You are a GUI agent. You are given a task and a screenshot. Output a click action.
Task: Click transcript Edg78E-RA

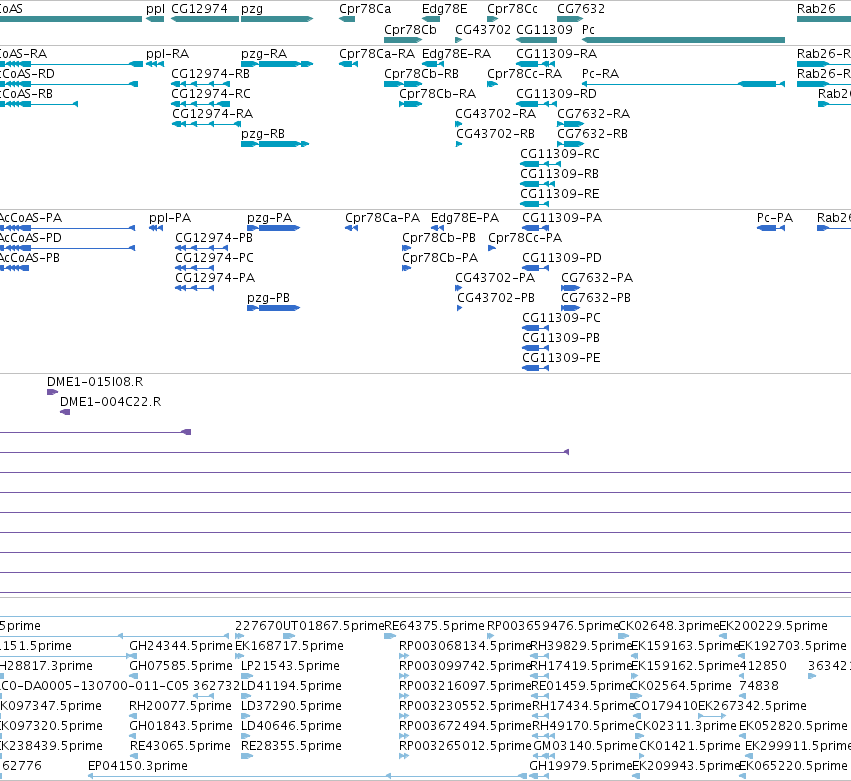coord(456,54)
